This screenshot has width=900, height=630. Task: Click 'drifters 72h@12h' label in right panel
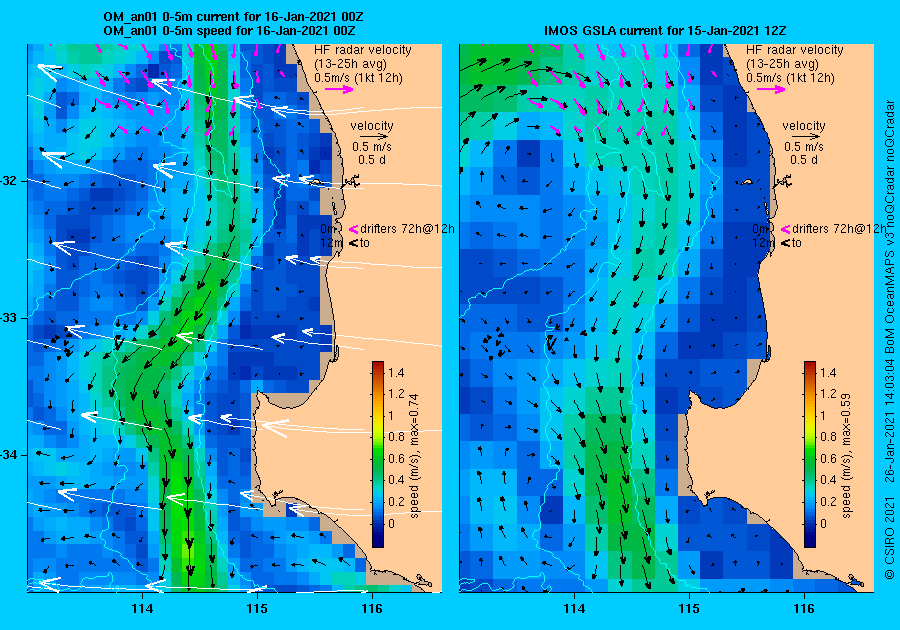pyautogui.click(x=839, y=229)
